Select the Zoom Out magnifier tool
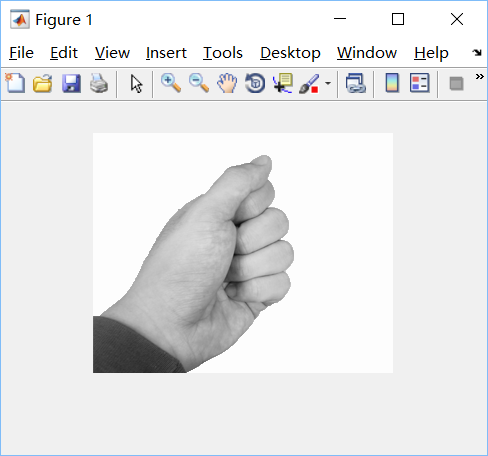488x456 pixels. 199,83
